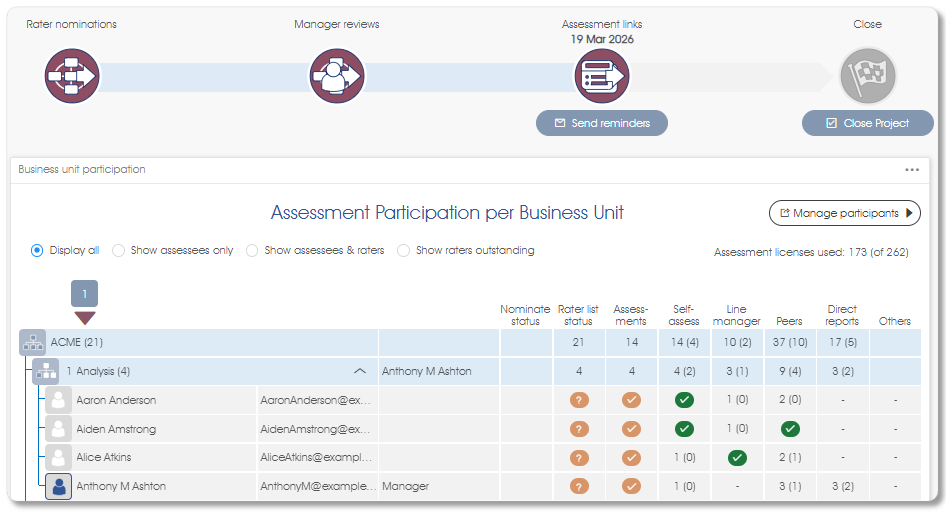The width and height of the screenshot is (946, 512).
Task: Click the Aaron Anderson name
Action: pyautogui.click(x=116, y=400)
